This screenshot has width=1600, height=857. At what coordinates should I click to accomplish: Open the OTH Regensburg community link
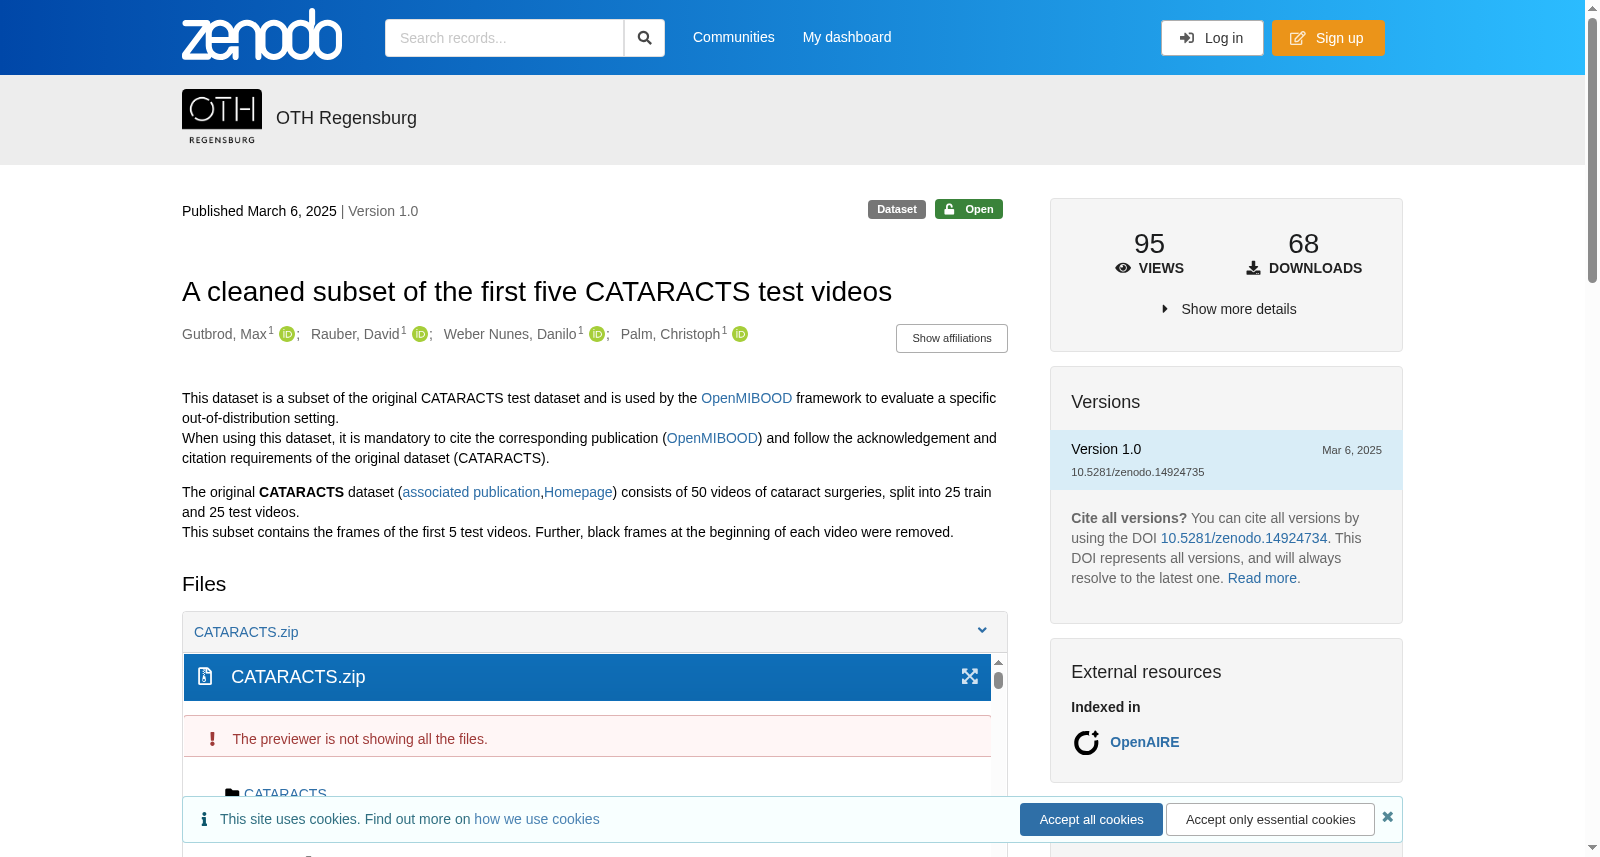point(346,118)
